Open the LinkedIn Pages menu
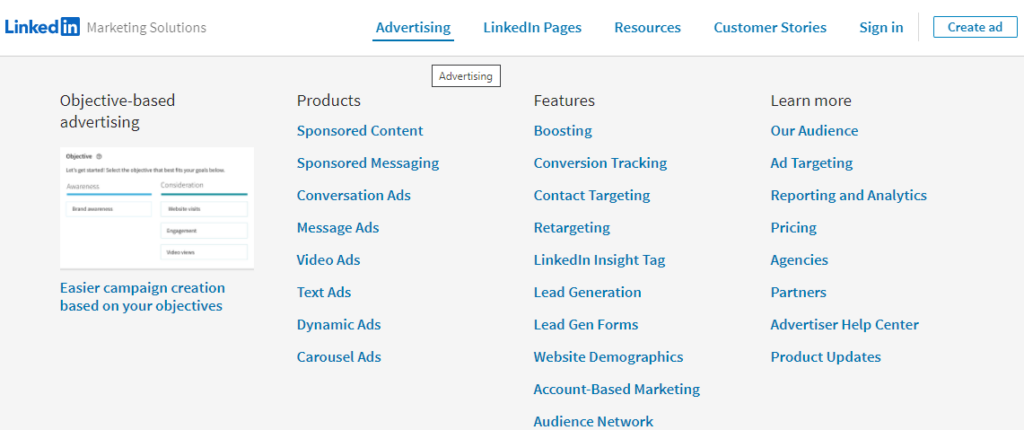 (532, 27)
